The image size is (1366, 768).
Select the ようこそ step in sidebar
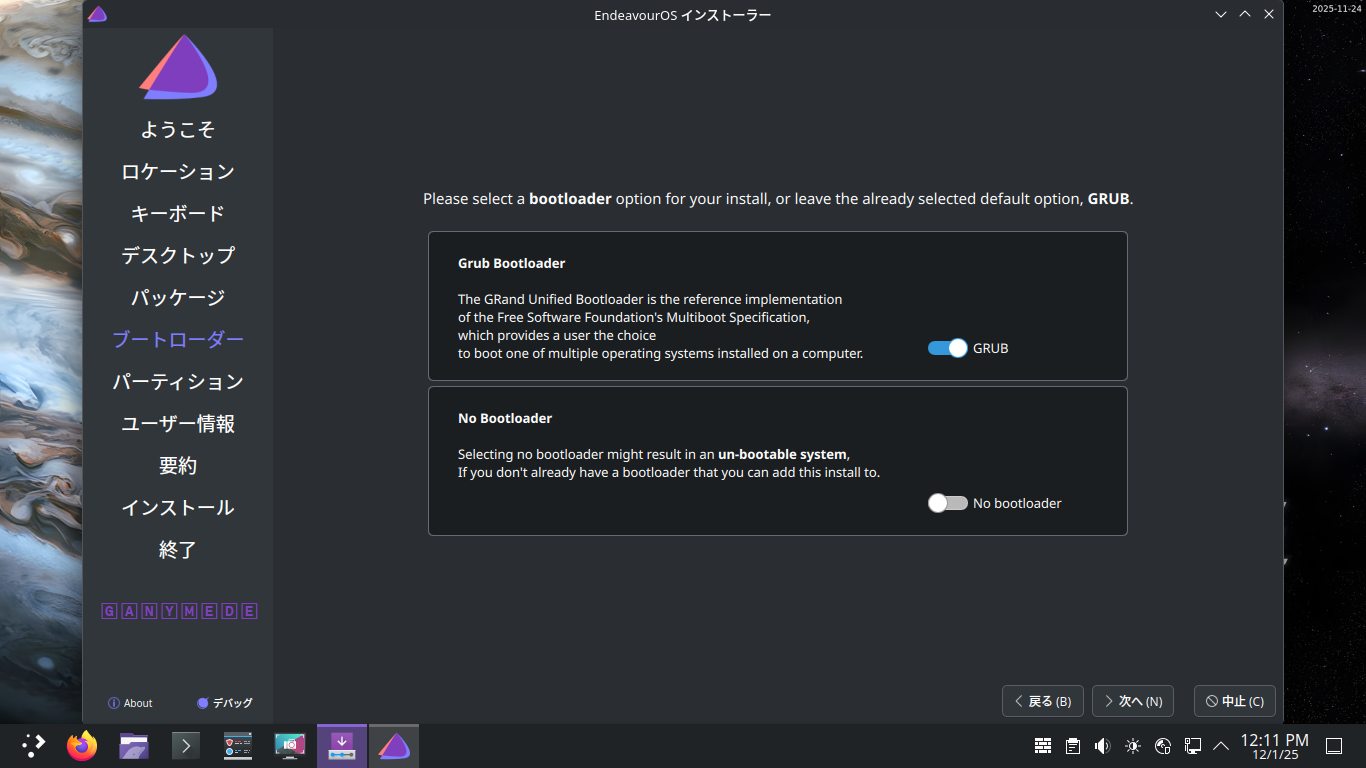point(178,130)
